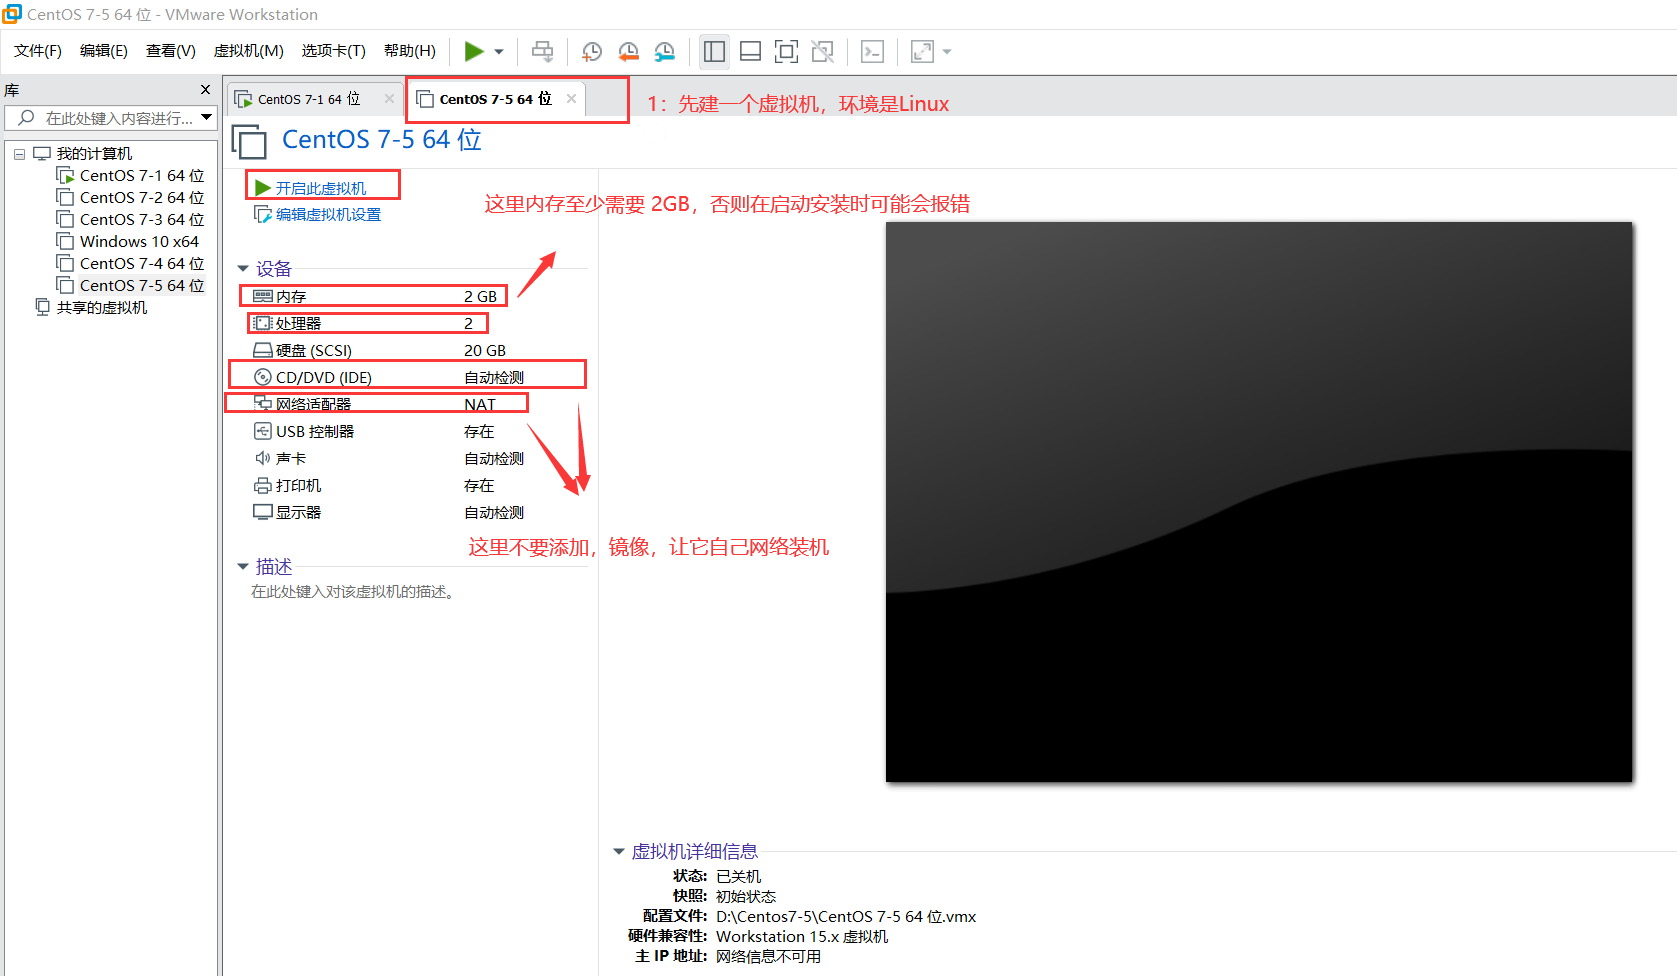Click the 我的计算机 computer icon
This screenshot has height=976, width=1677.
pos(42,154)
